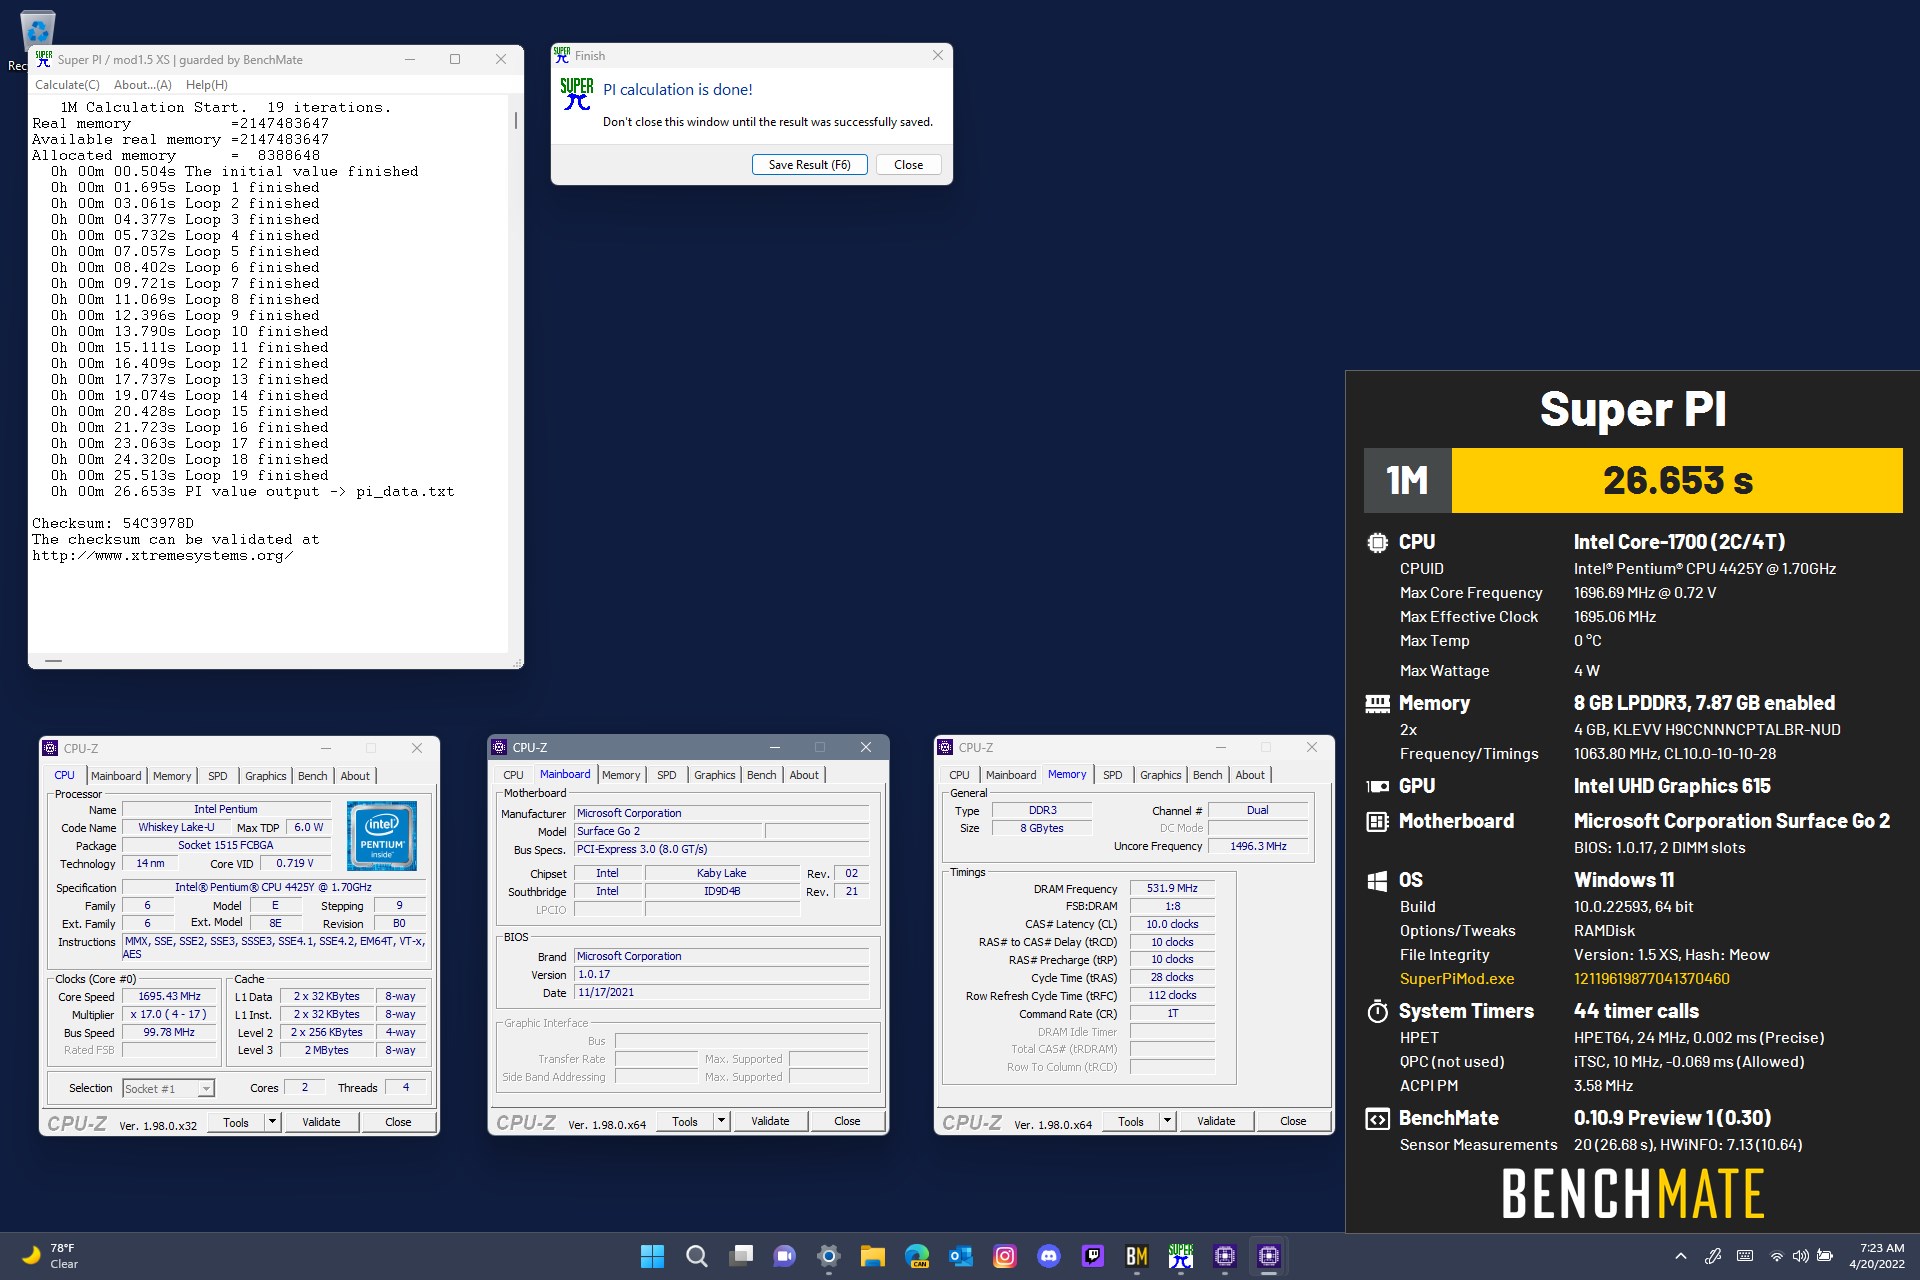
Task: Switch to Super PI via its taskbar icon
Action: (1181, 1256)
